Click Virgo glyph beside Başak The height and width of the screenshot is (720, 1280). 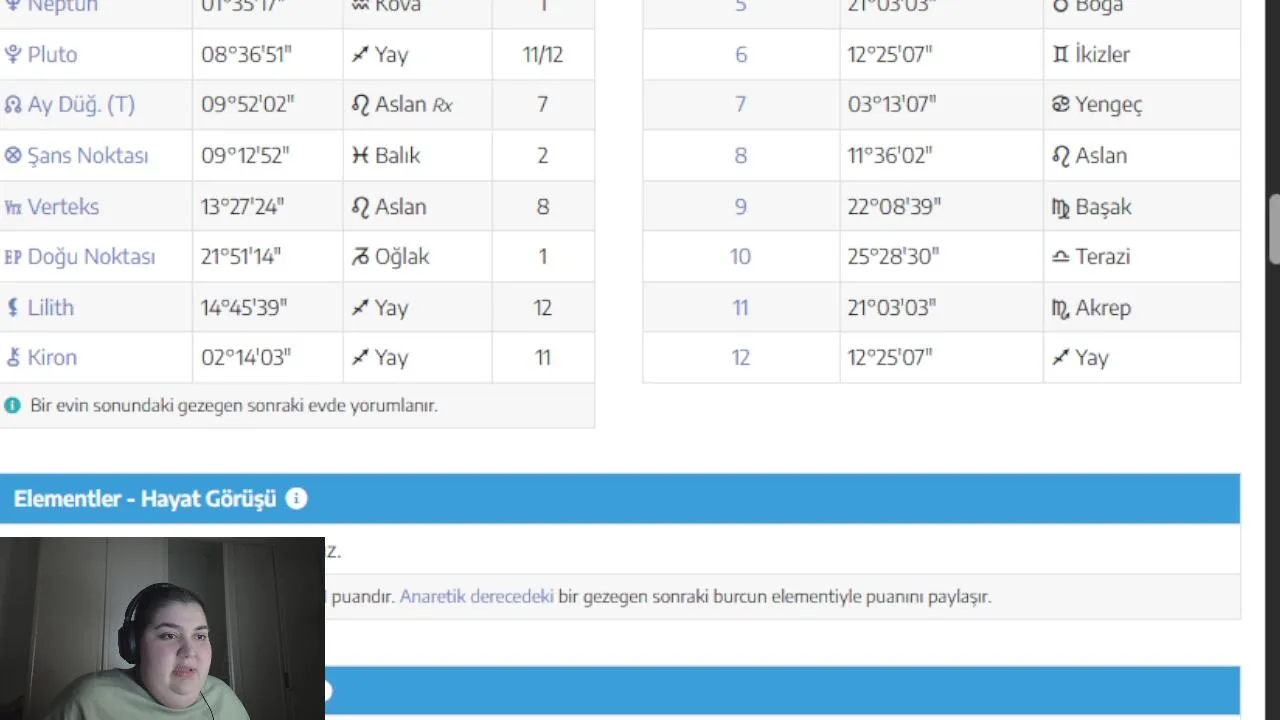point(1061,207)
